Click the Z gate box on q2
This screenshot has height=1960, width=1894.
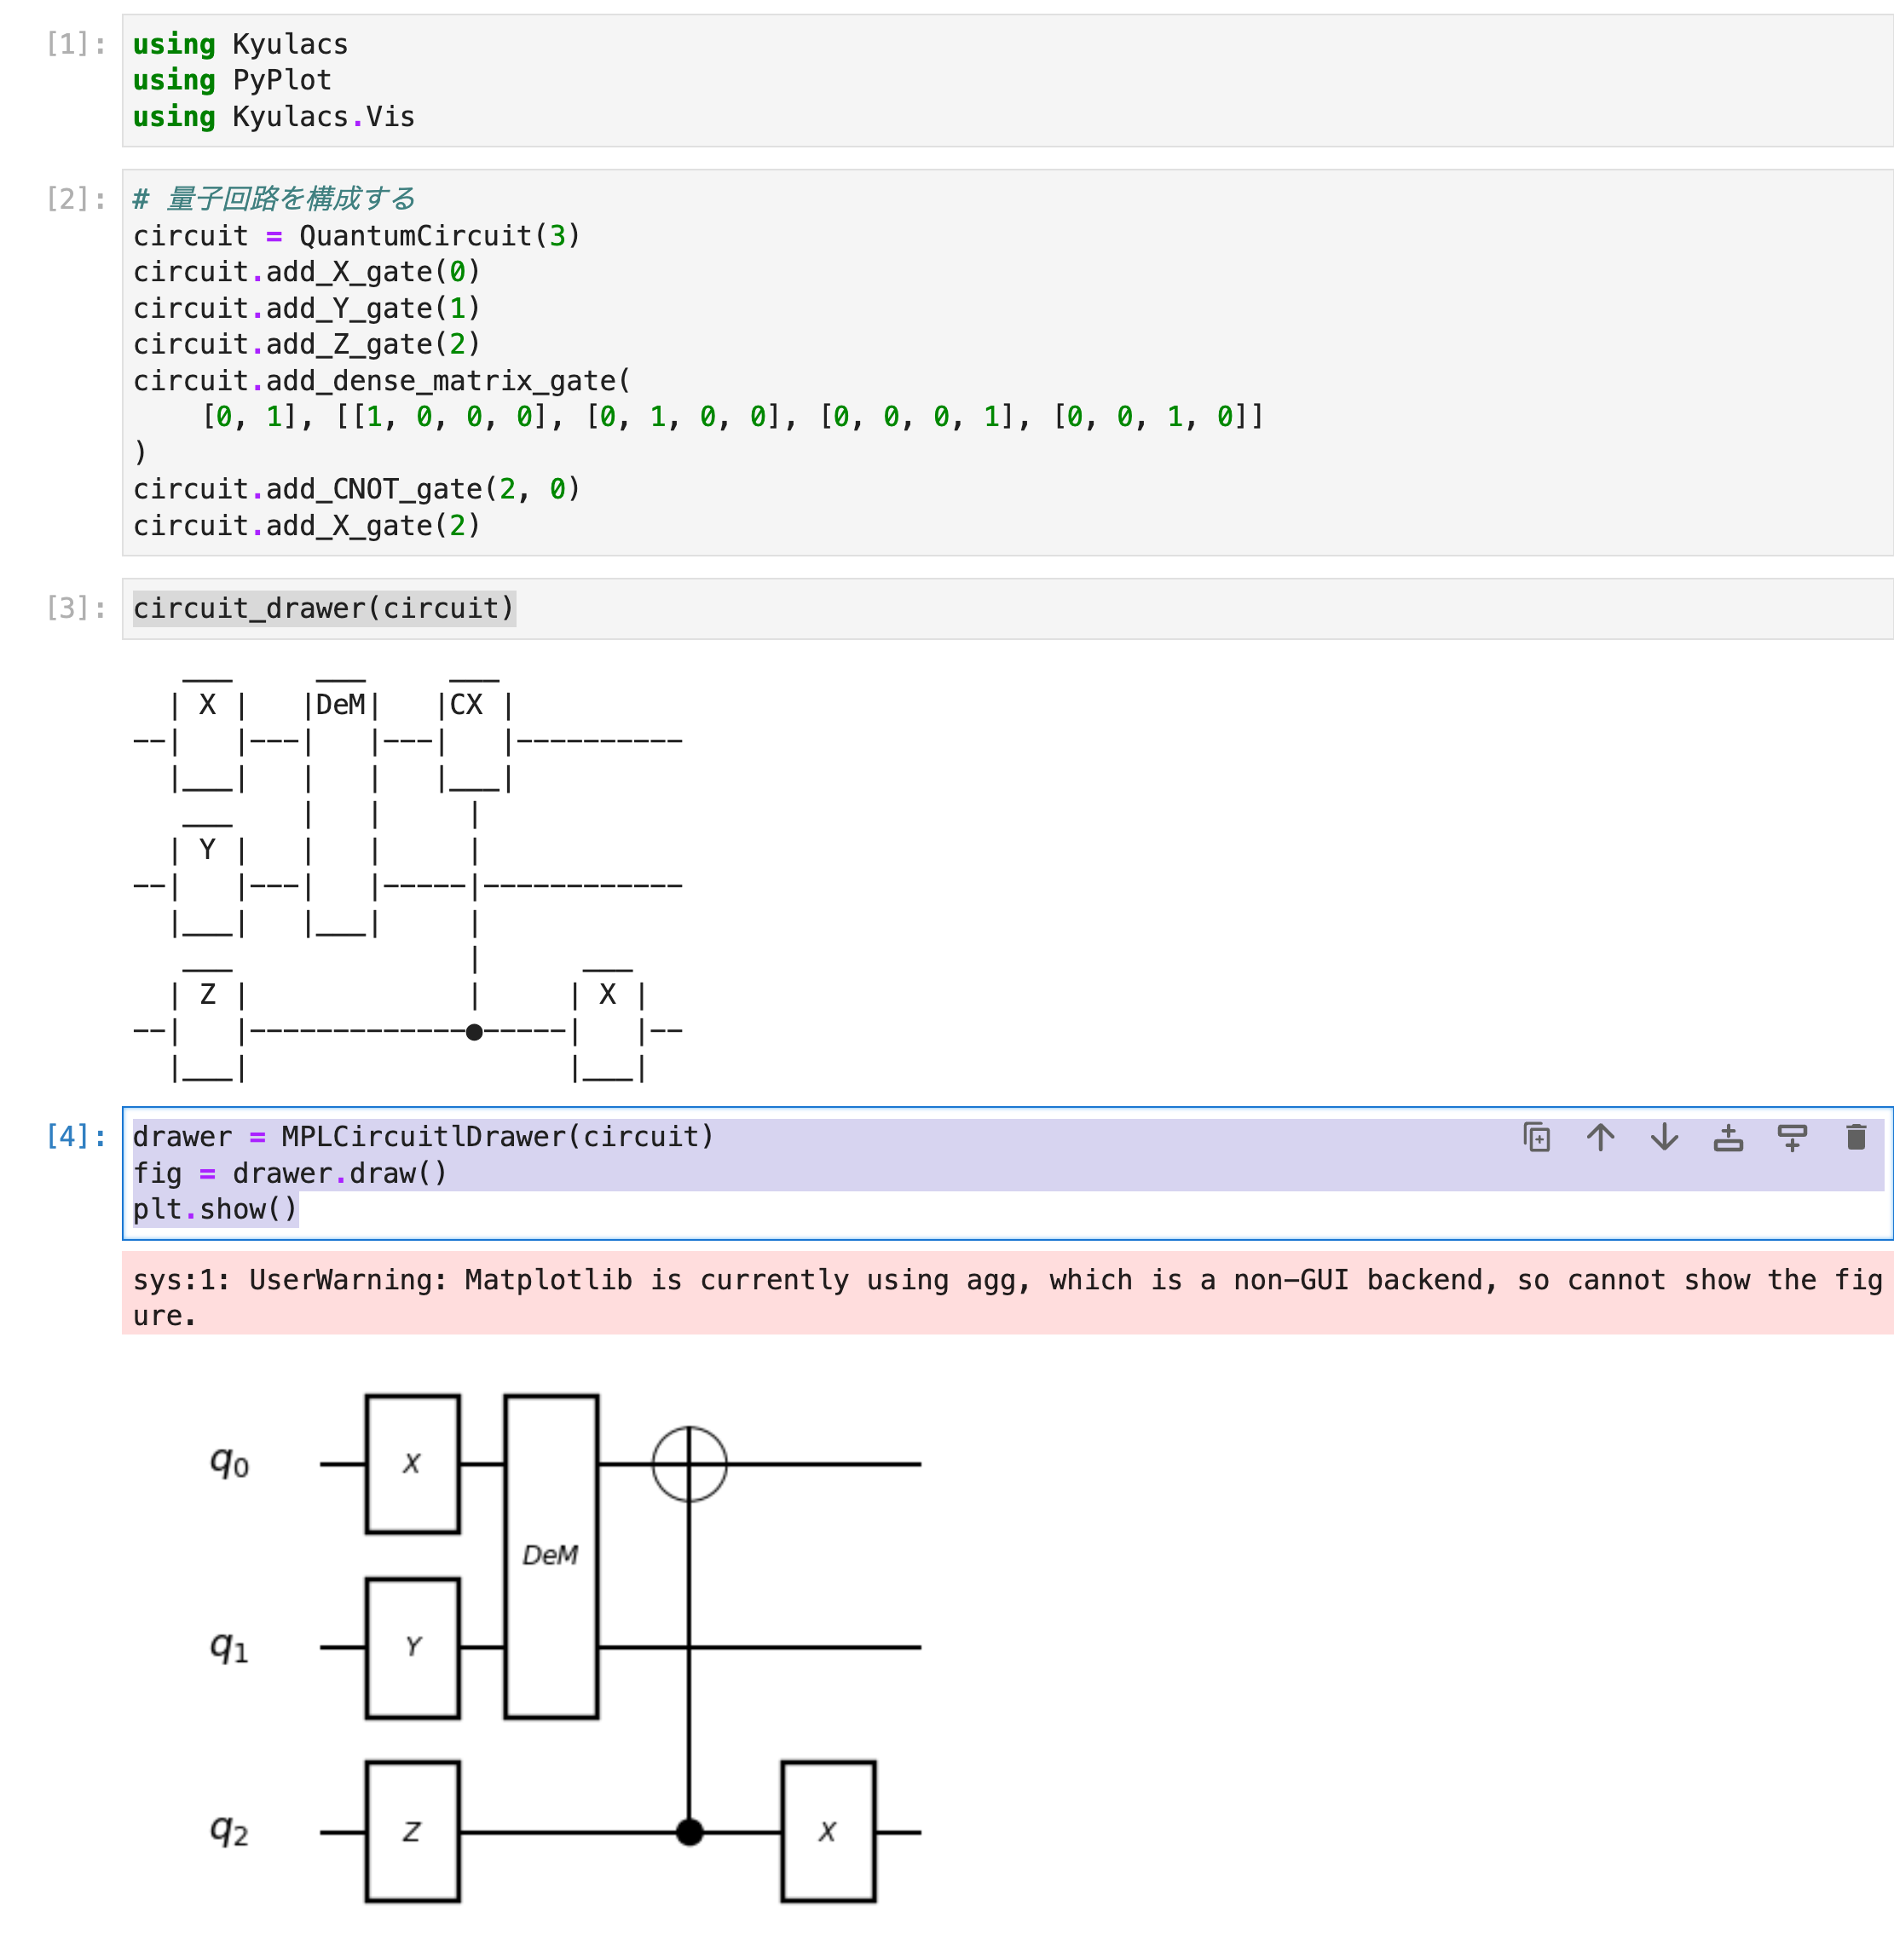(x=412, y=1831)
